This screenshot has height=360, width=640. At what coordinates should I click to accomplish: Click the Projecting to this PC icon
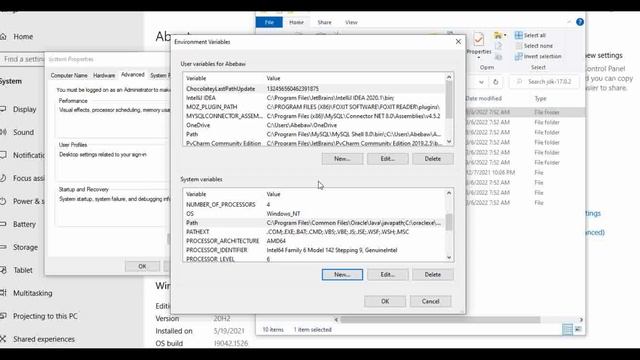(x=3, y=316)
